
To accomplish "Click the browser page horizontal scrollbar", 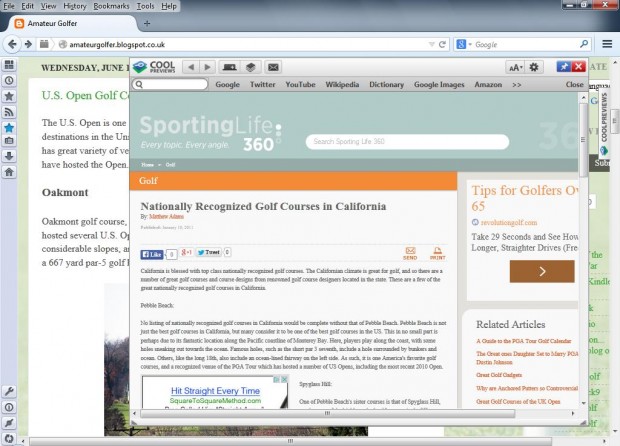I will pyautogui.click(x=290, y=441).
